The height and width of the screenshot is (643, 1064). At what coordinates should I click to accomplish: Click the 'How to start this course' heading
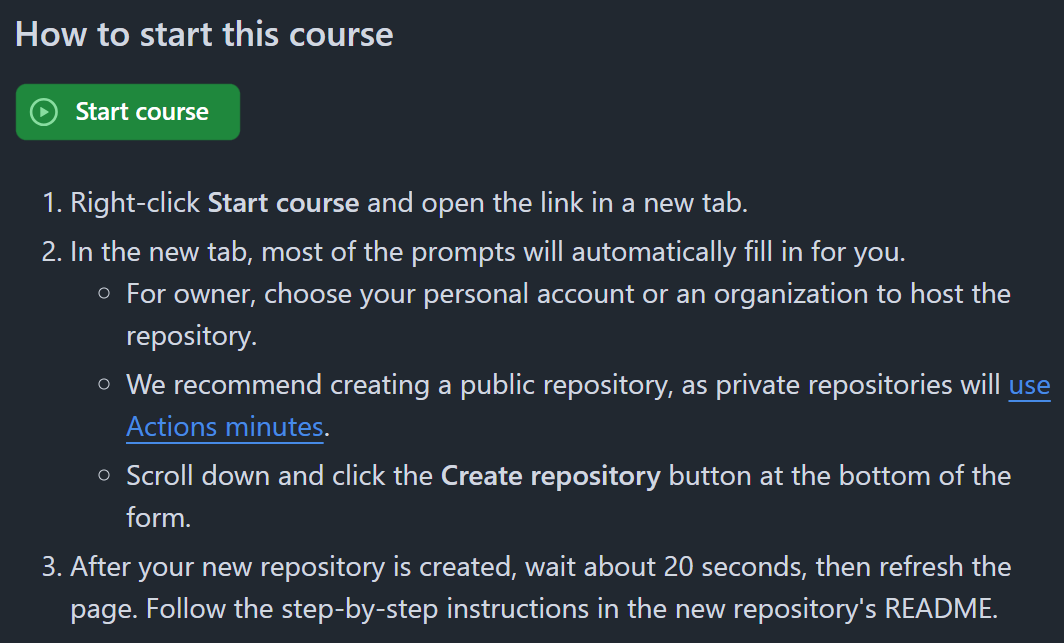point(204,34)
